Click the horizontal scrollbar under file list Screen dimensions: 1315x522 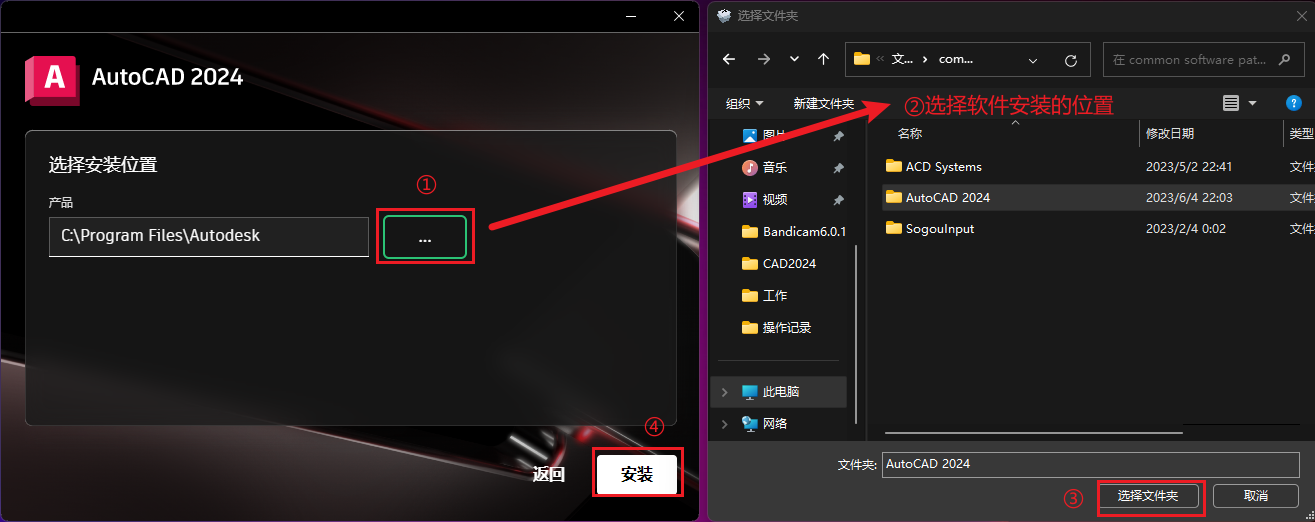point(1034,433)
